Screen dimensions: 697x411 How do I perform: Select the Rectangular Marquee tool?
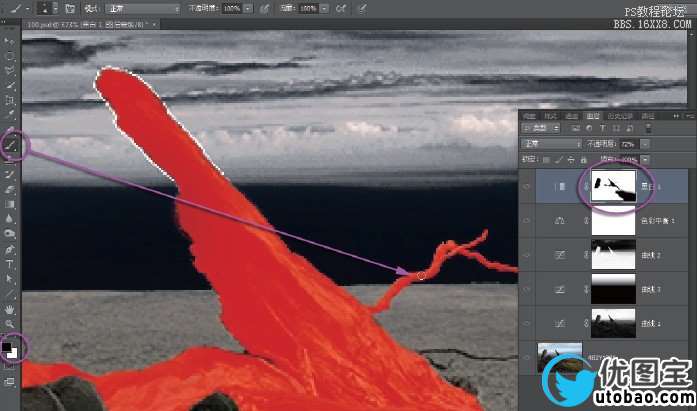[x=9, y=56]
